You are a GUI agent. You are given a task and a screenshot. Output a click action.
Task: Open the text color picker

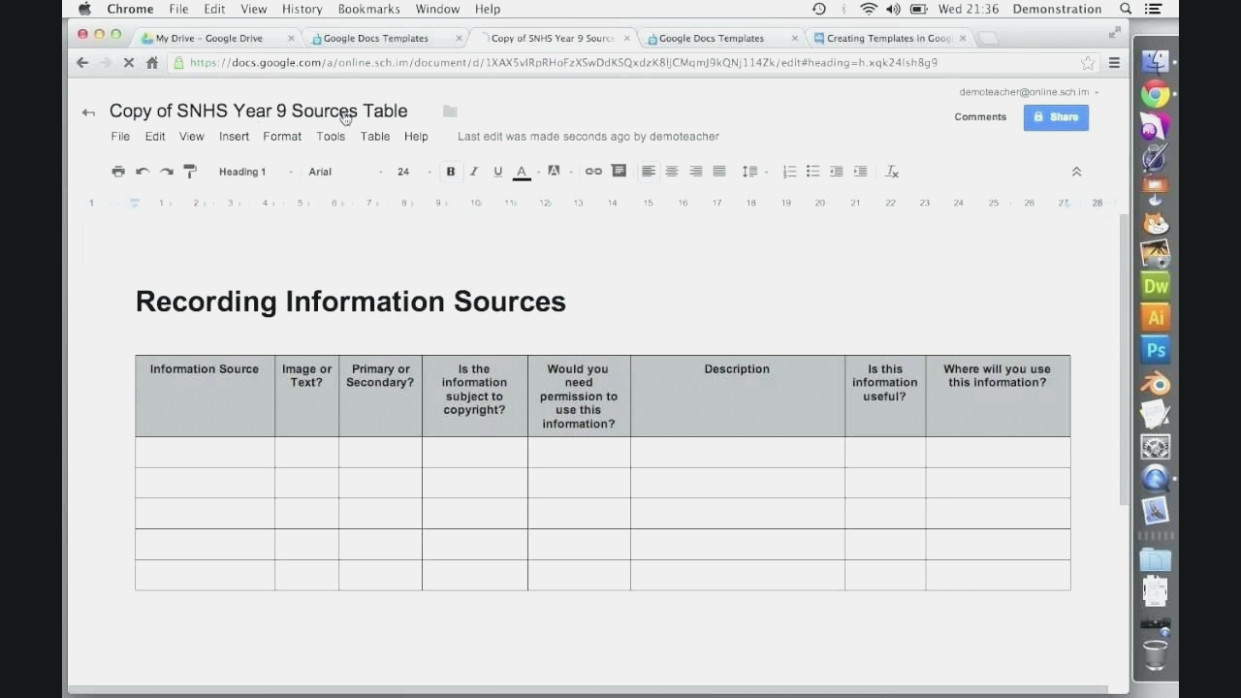coord(521,171)
